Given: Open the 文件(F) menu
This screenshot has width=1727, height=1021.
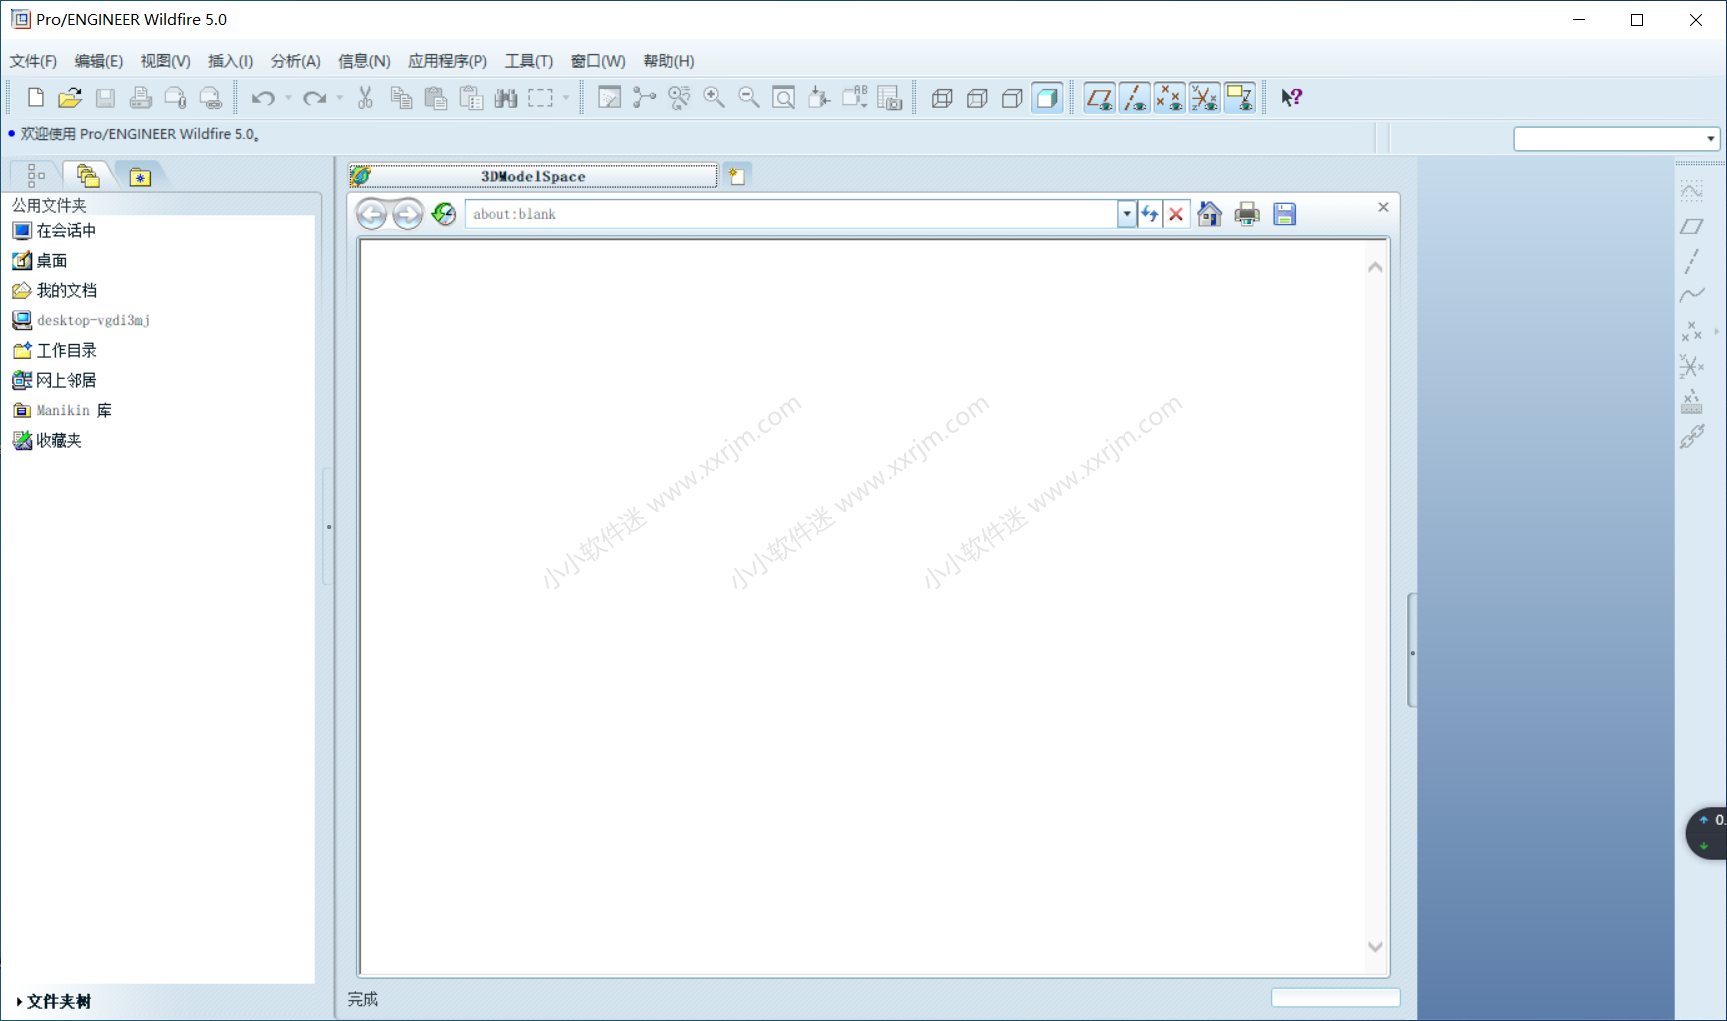Looking at the screenshot, I should (x=34, y=61).
